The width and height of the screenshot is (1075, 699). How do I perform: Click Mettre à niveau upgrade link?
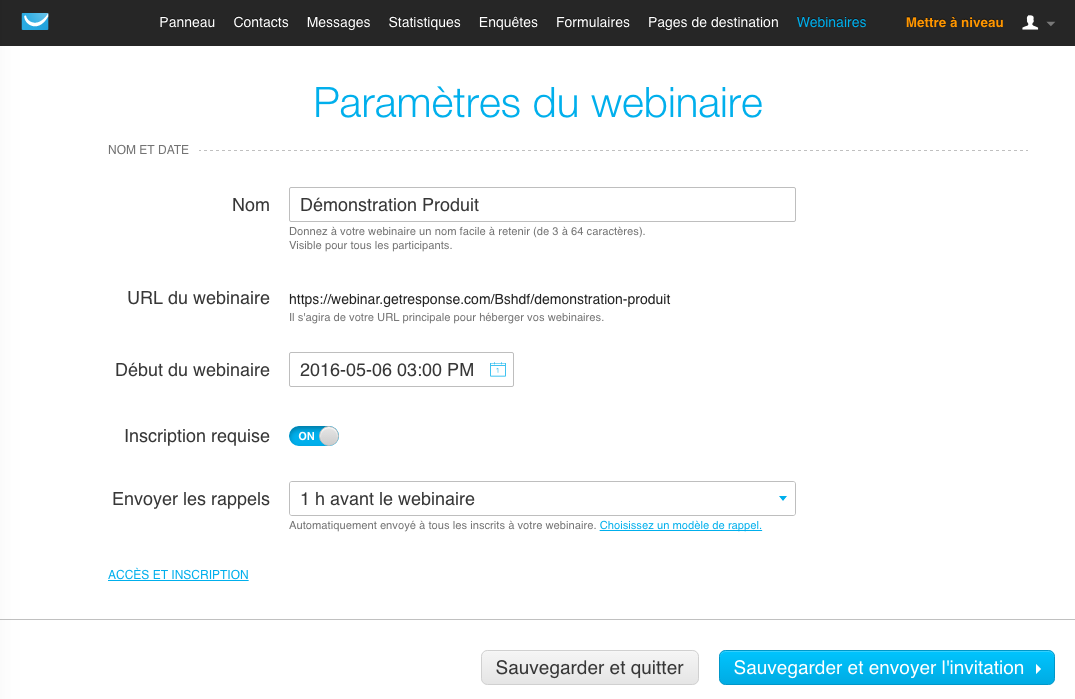point(954,23)
